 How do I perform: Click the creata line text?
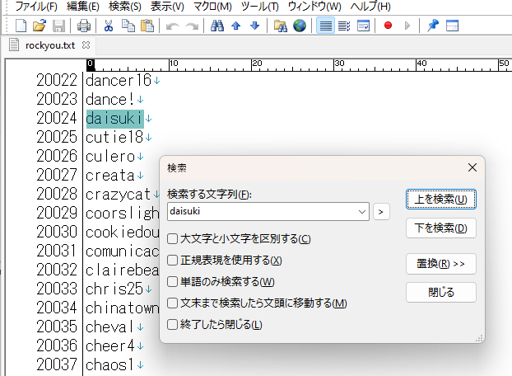(110, 175)
